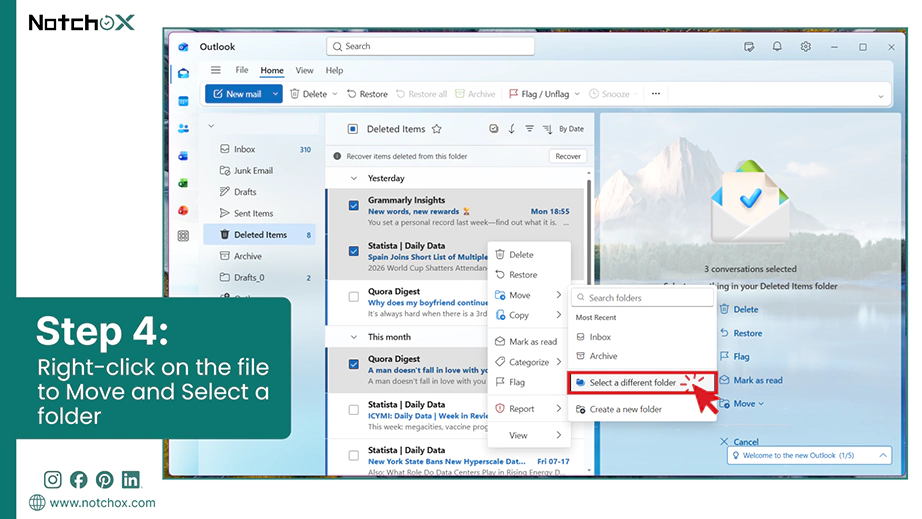Click Cancel in the reading pane
922x519 pixels.
(x=739, y=441)
